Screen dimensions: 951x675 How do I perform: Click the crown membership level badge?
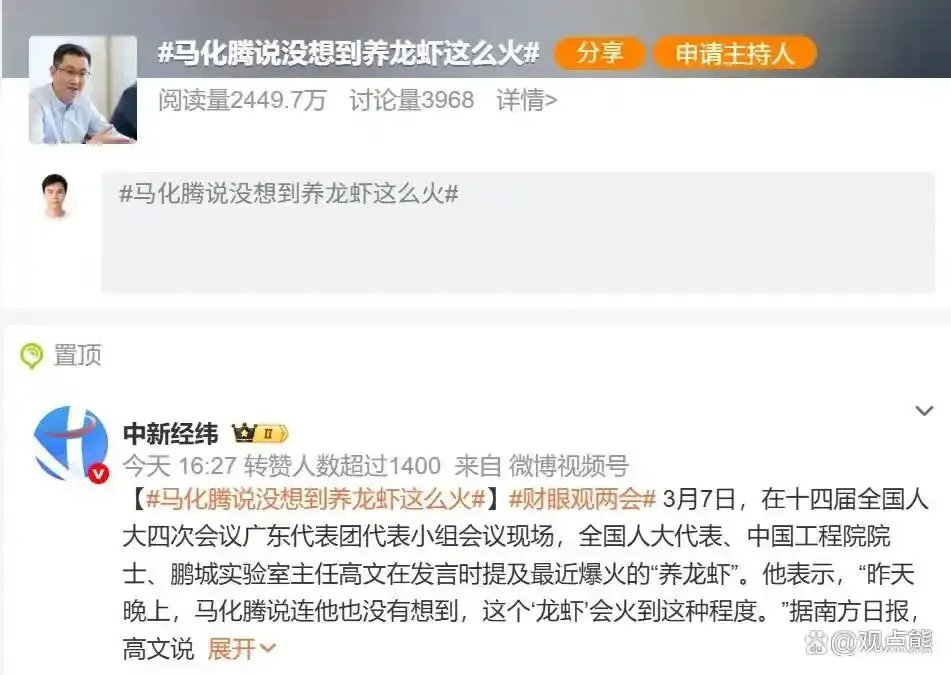tap(260, 434)
